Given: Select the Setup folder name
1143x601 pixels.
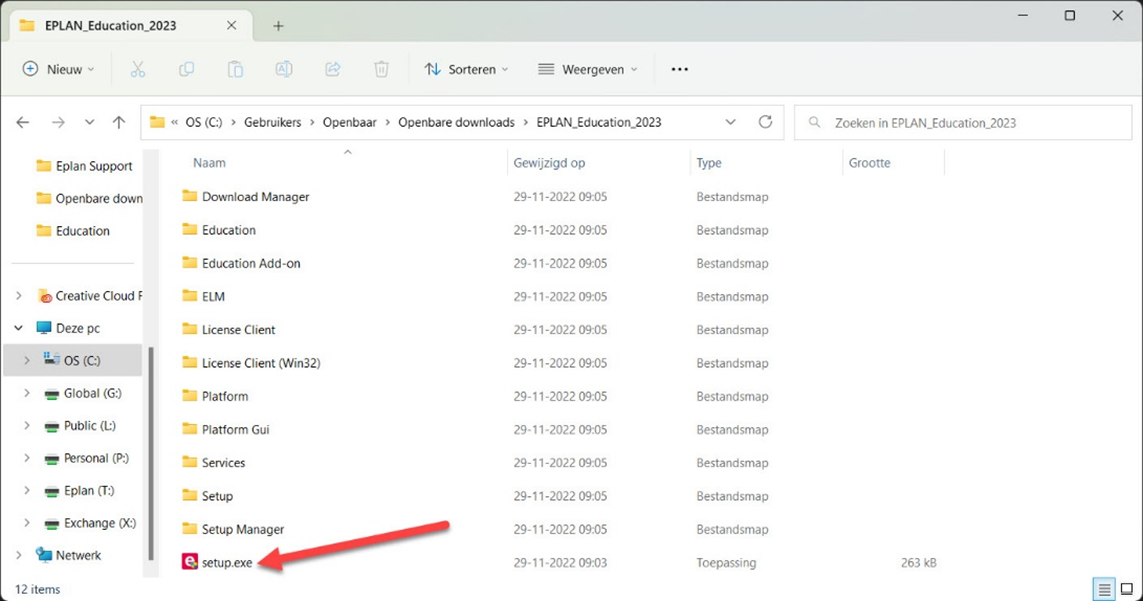Looking at the screenshot, I should pyautogui.click(x=217, y=496).
